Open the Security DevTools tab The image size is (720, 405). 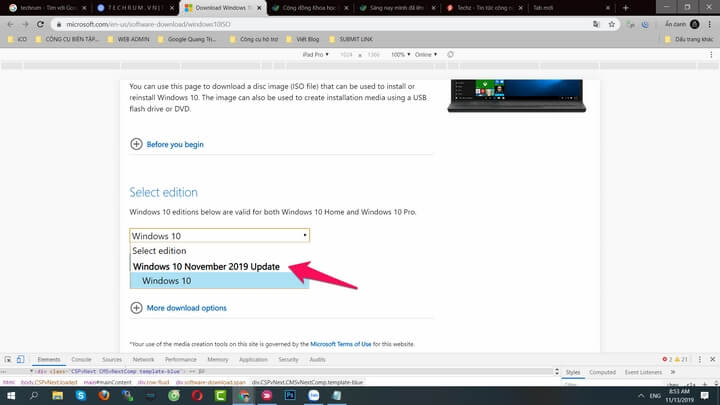pos(288,360)
